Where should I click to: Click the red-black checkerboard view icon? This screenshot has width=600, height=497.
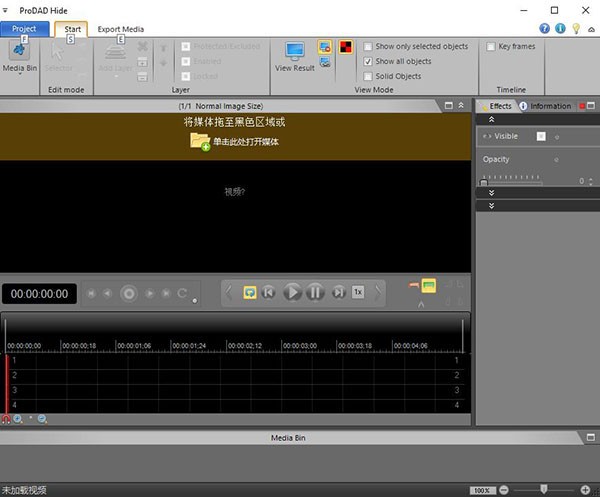tap(346, 46)
